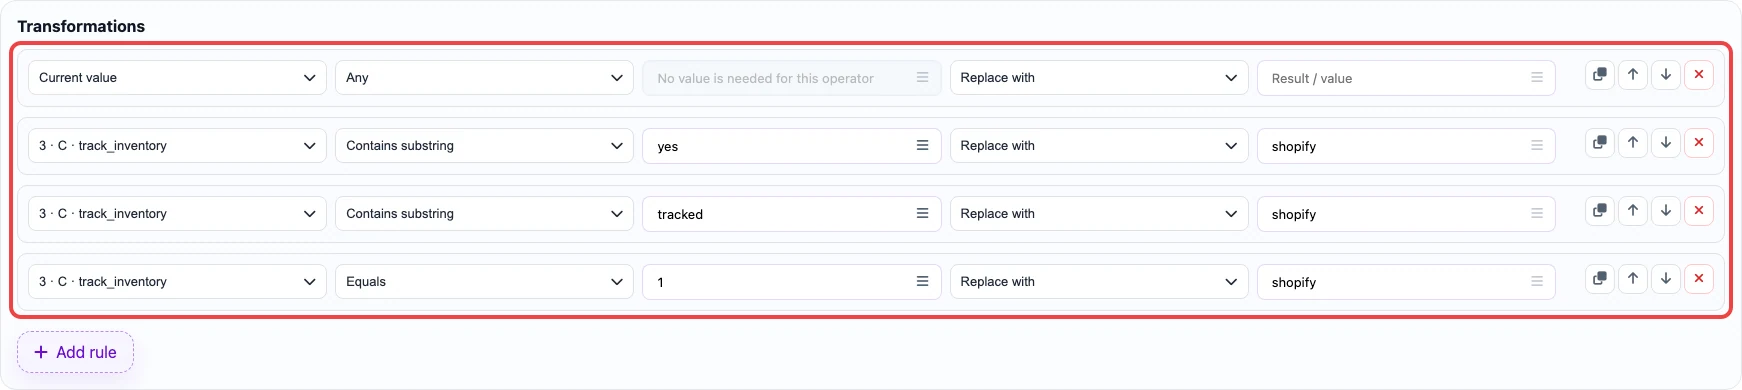The width and height of the screenshot is (1742, 390).
Task: Delete the 'tracked' substring rule
Action: click(x=1699, y=211)
